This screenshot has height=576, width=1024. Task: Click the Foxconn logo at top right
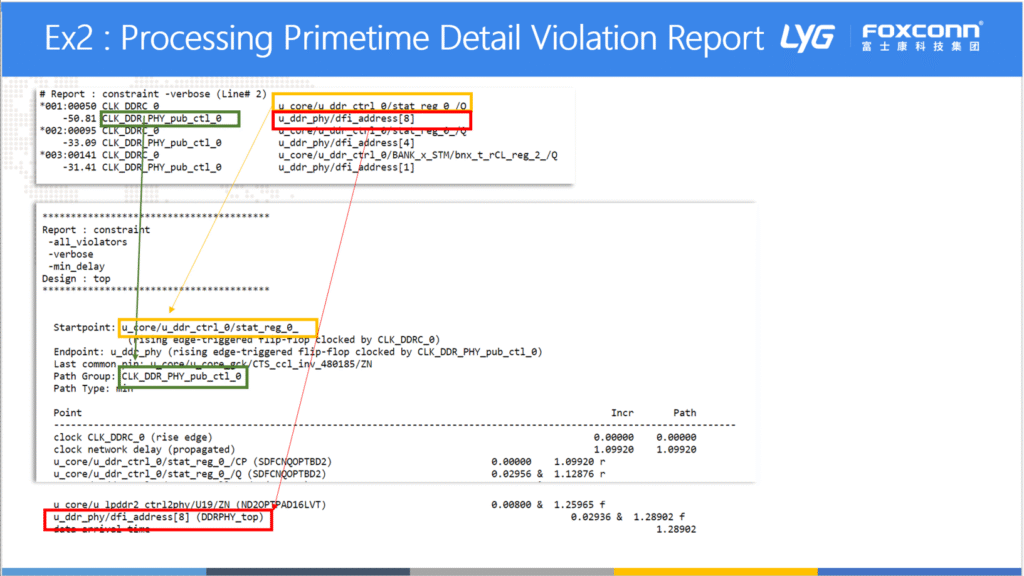point(921,37)
